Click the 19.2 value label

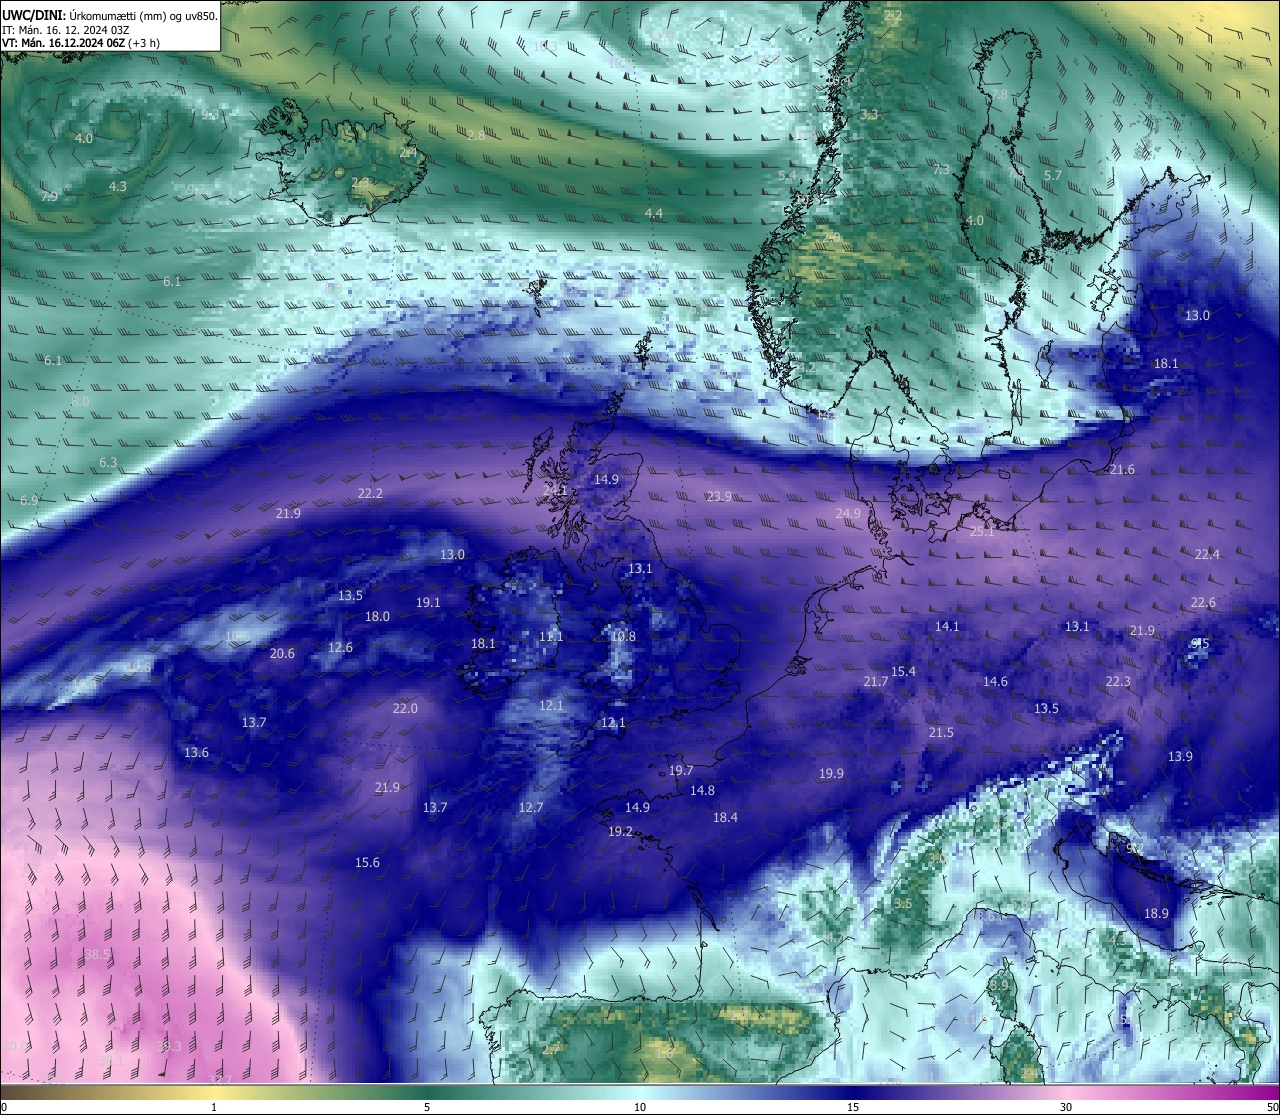(x=620, y=831)
